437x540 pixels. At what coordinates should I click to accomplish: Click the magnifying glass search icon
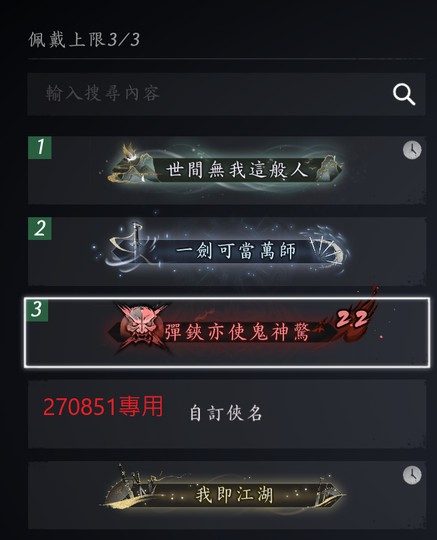pyautogui.click(x=404, y=94)
